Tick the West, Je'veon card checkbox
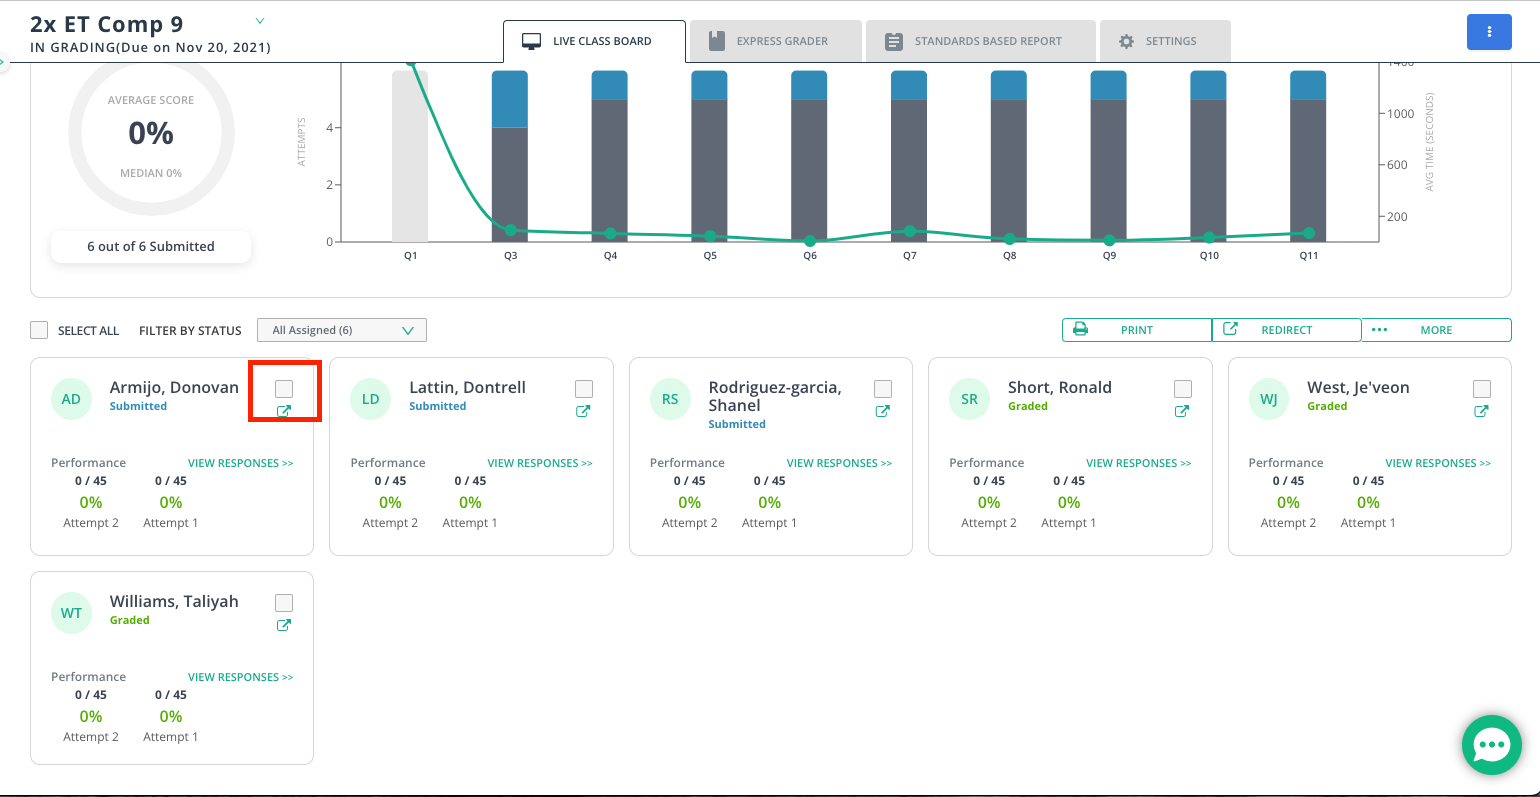This screenshot has height=797, width=1540. pos(1482,389)
